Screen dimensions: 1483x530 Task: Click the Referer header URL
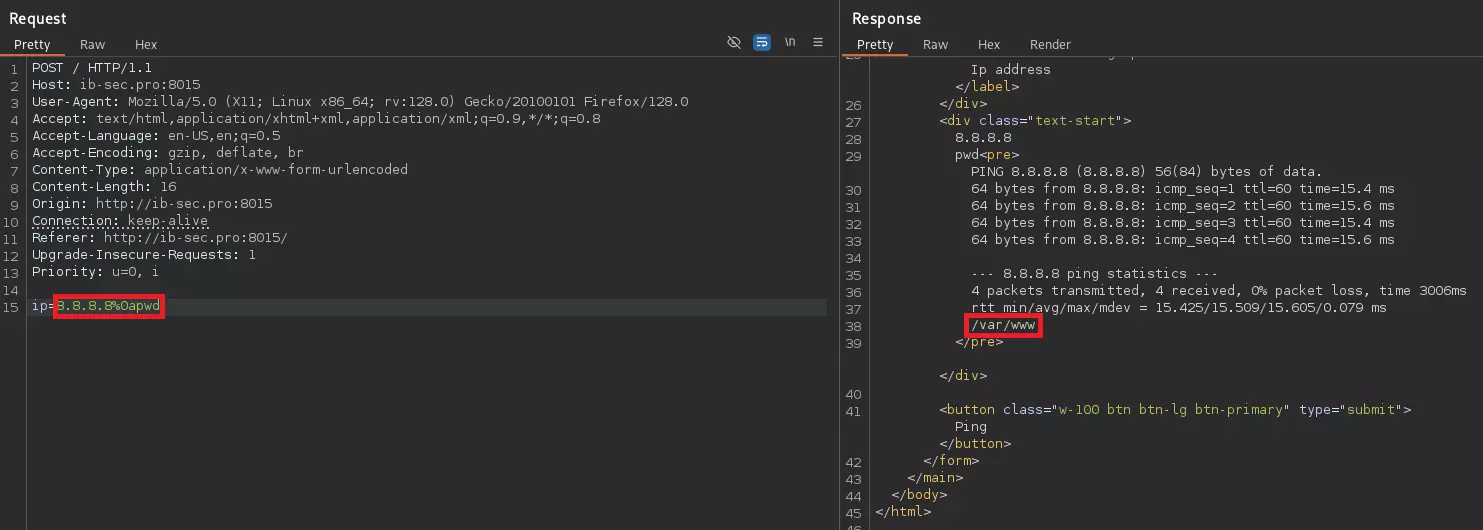(x=195, y=238)
